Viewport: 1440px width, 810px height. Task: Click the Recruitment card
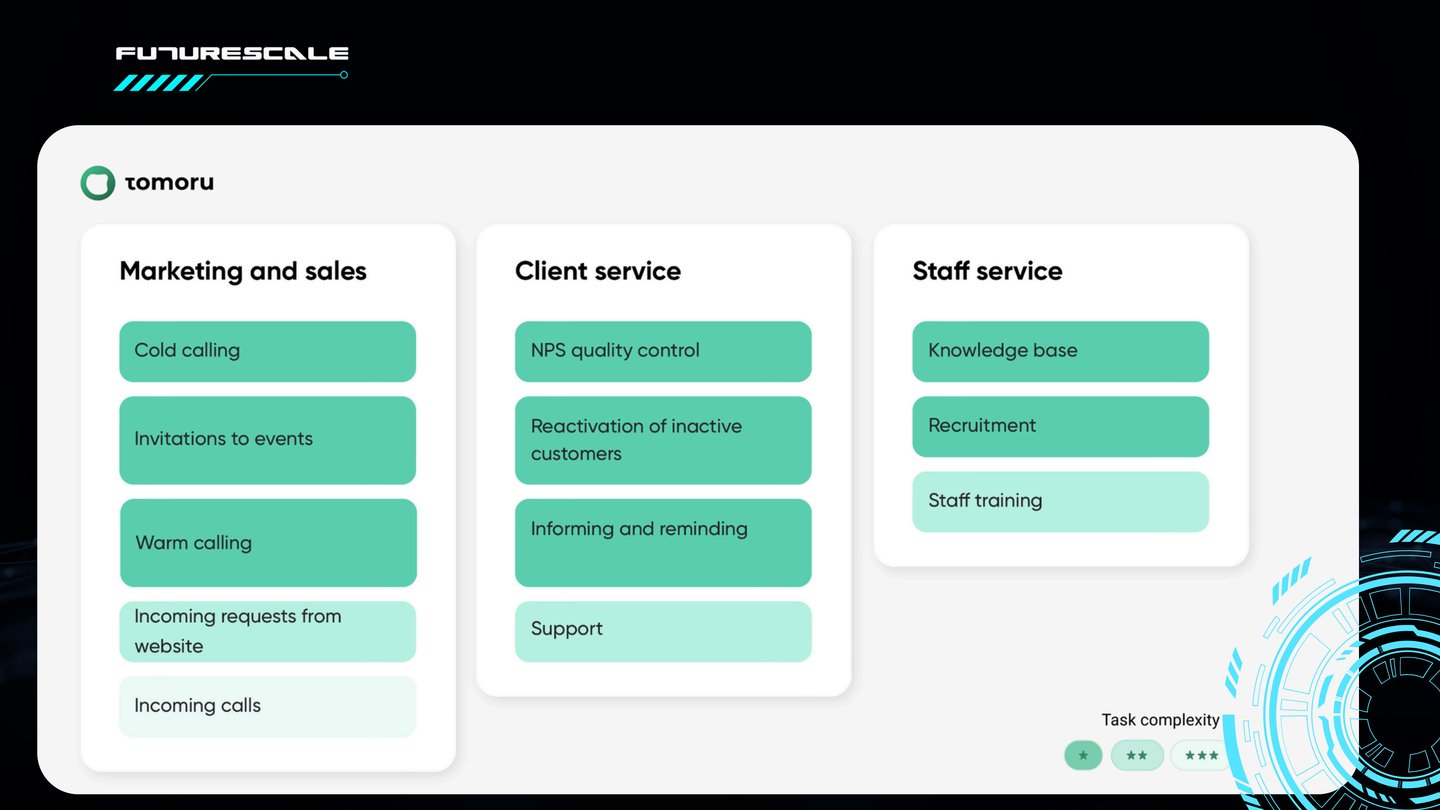[1060, 426]
